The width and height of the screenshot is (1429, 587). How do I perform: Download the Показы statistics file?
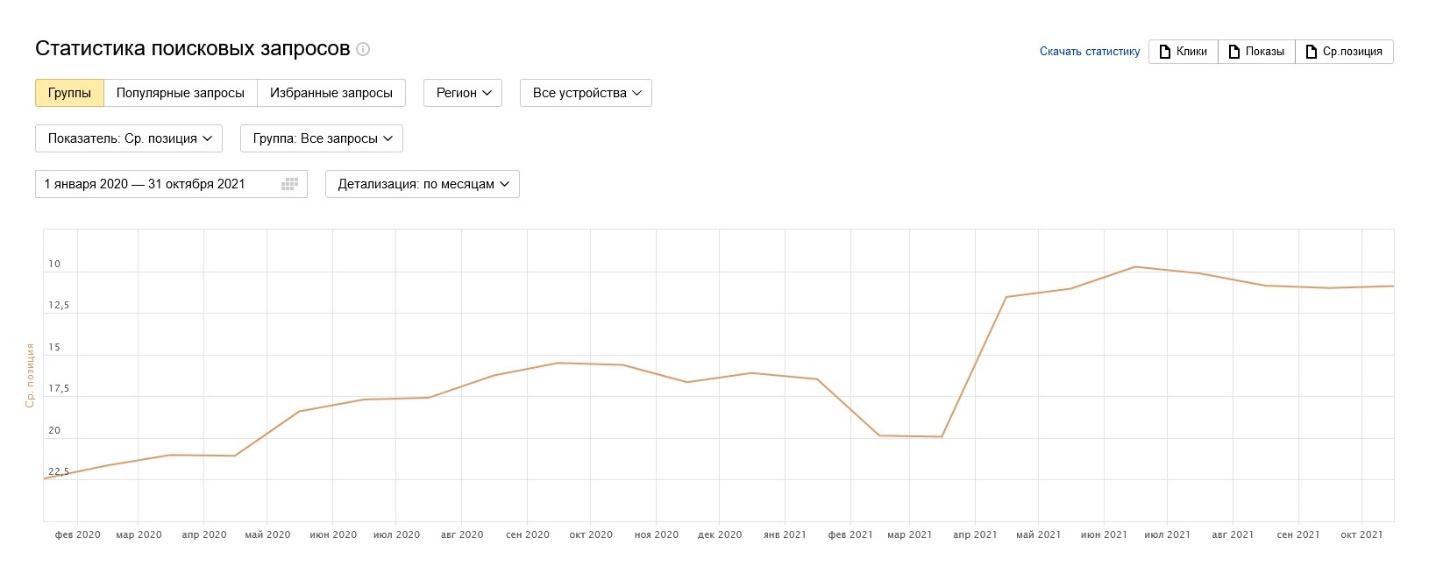(1256, 52)
